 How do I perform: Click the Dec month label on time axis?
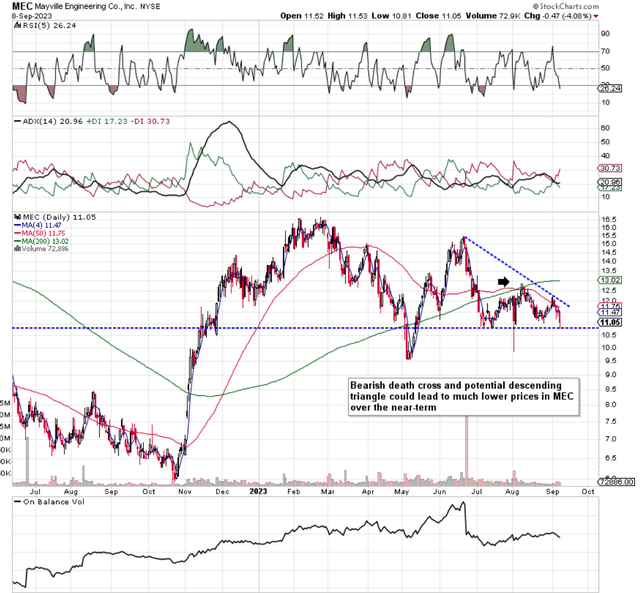pos(222,491)
